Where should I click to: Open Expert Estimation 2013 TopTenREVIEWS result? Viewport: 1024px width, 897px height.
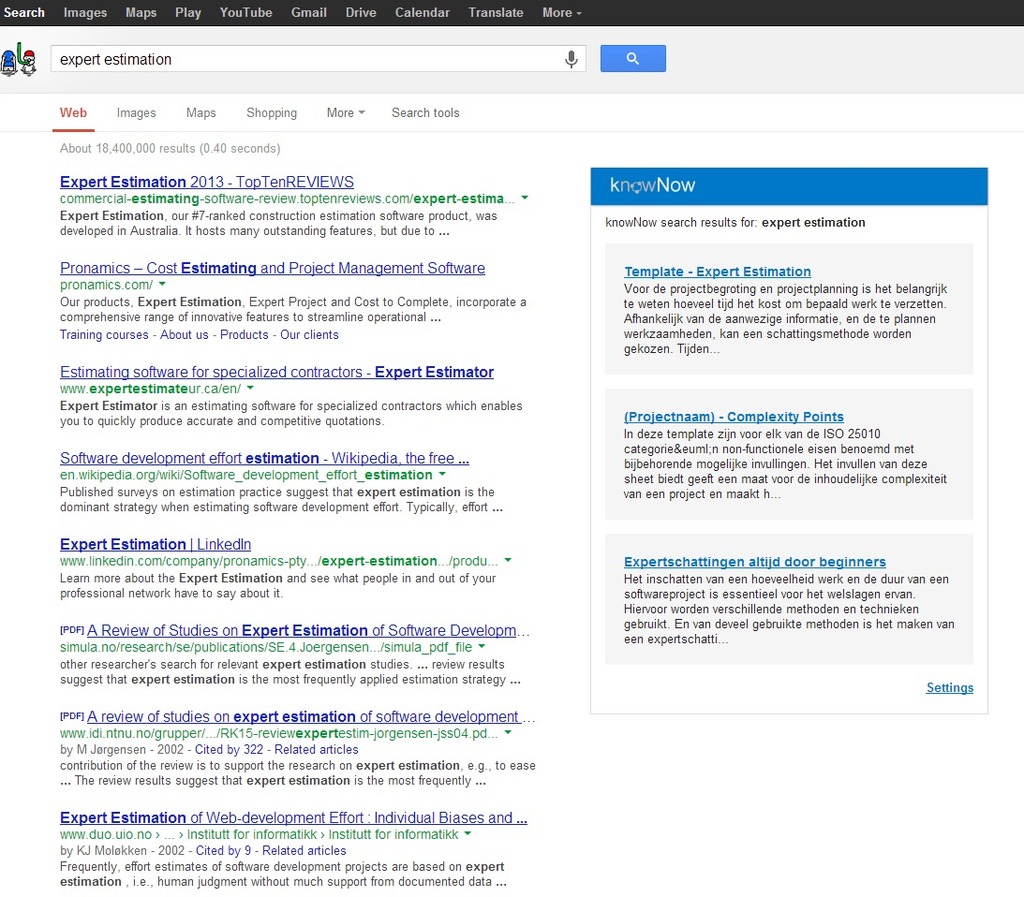coord(207,181)
